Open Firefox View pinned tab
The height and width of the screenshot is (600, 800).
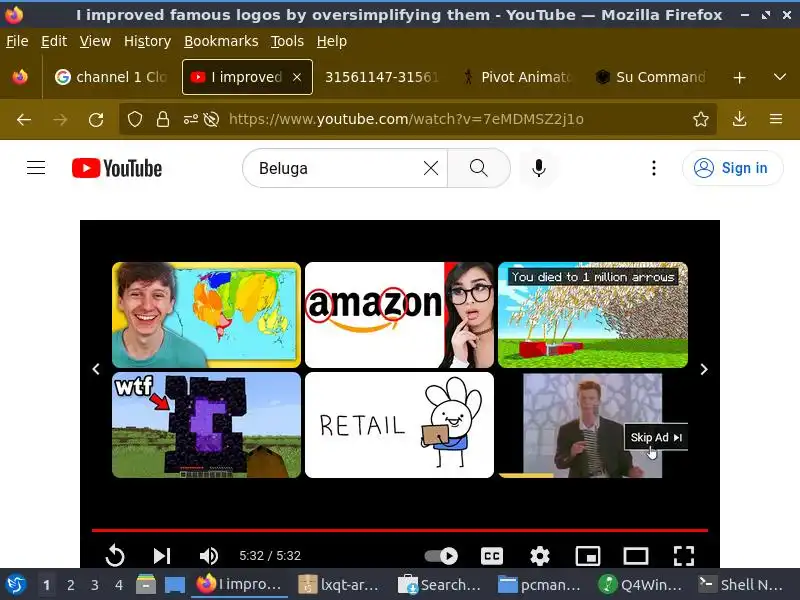coord(20,77)
